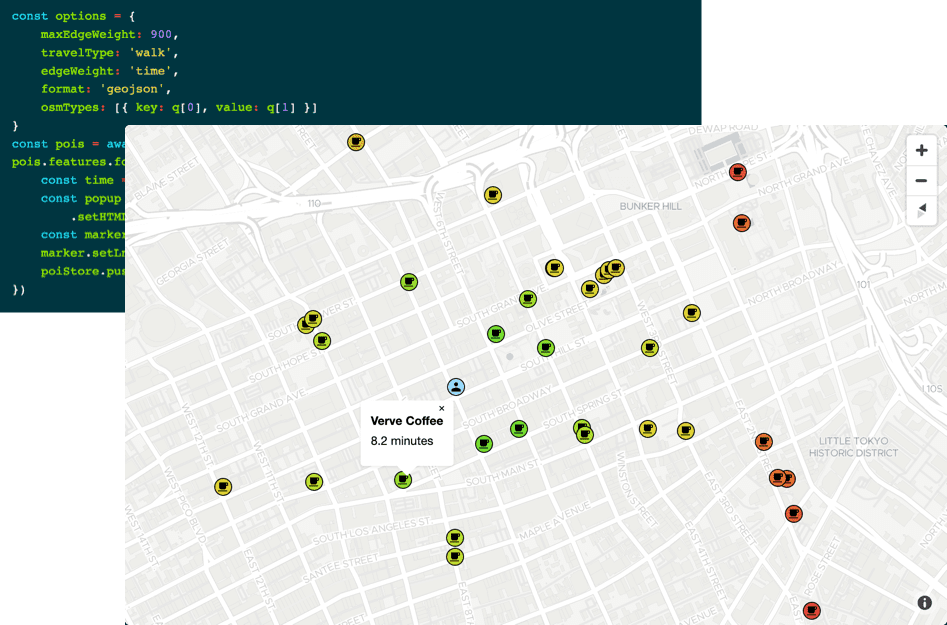Select green coffee marker right of South Broadway label
The image size is (947, 625).
point(519,429)
